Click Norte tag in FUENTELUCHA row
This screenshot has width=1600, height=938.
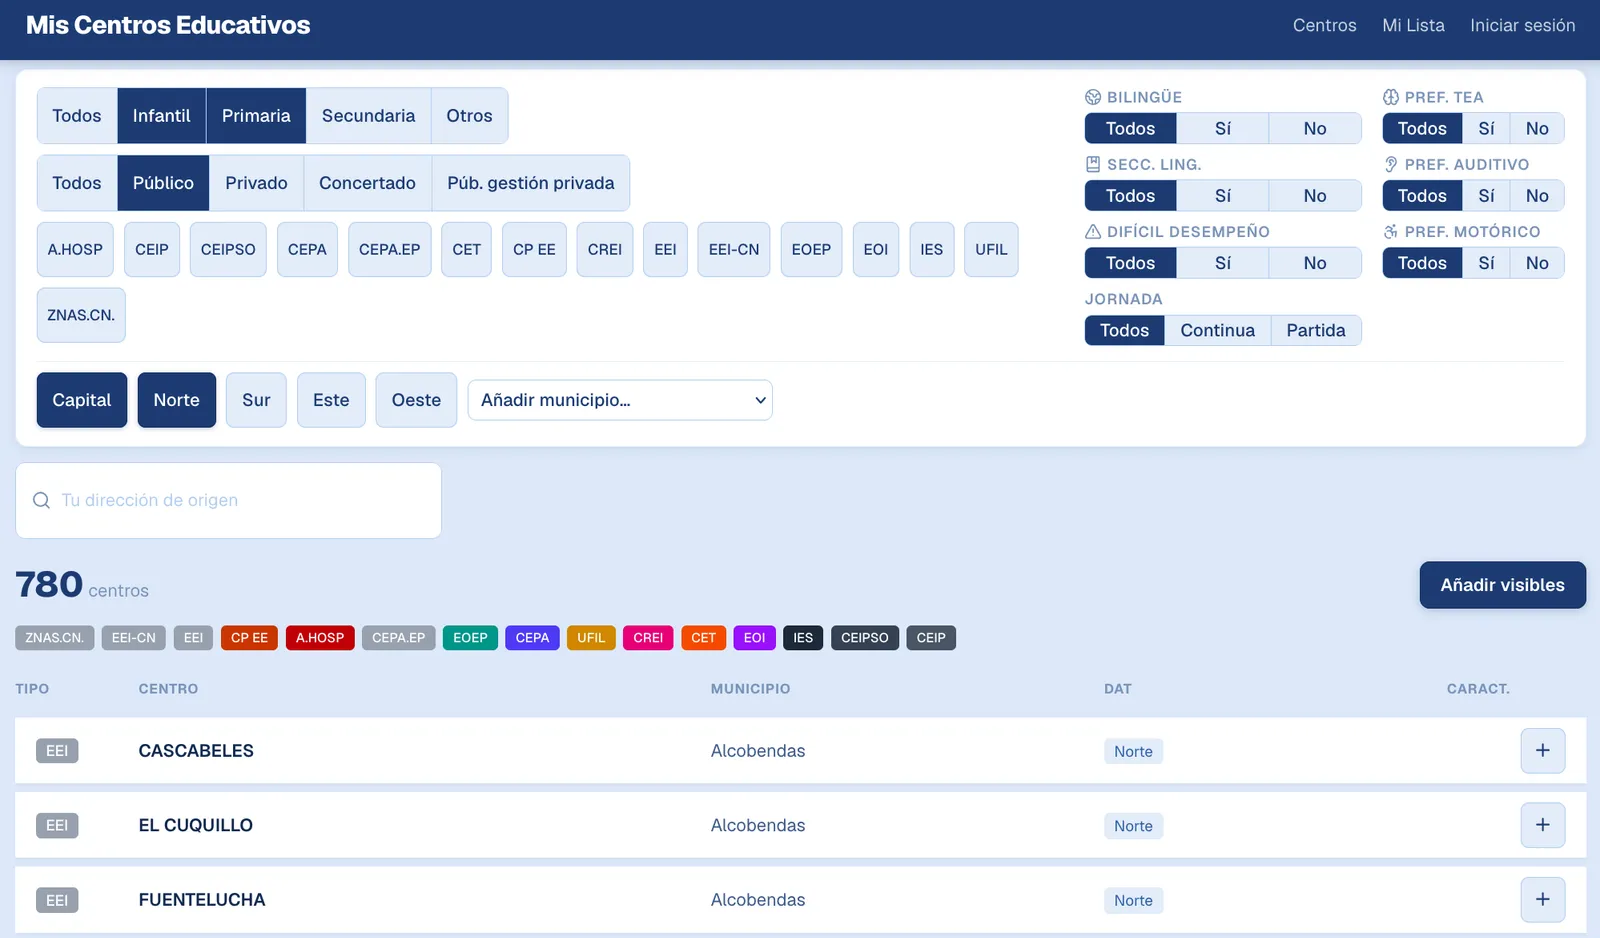(1133, 900)
